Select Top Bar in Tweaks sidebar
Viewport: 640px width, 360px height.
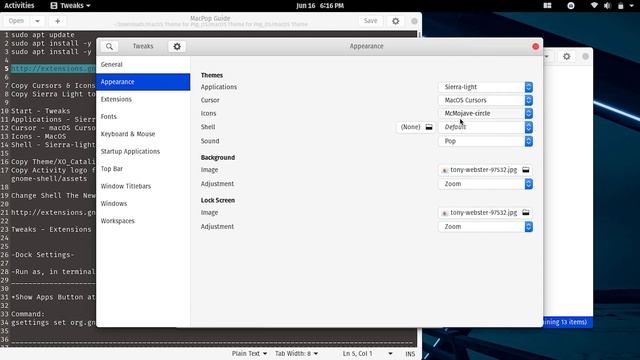143,169
